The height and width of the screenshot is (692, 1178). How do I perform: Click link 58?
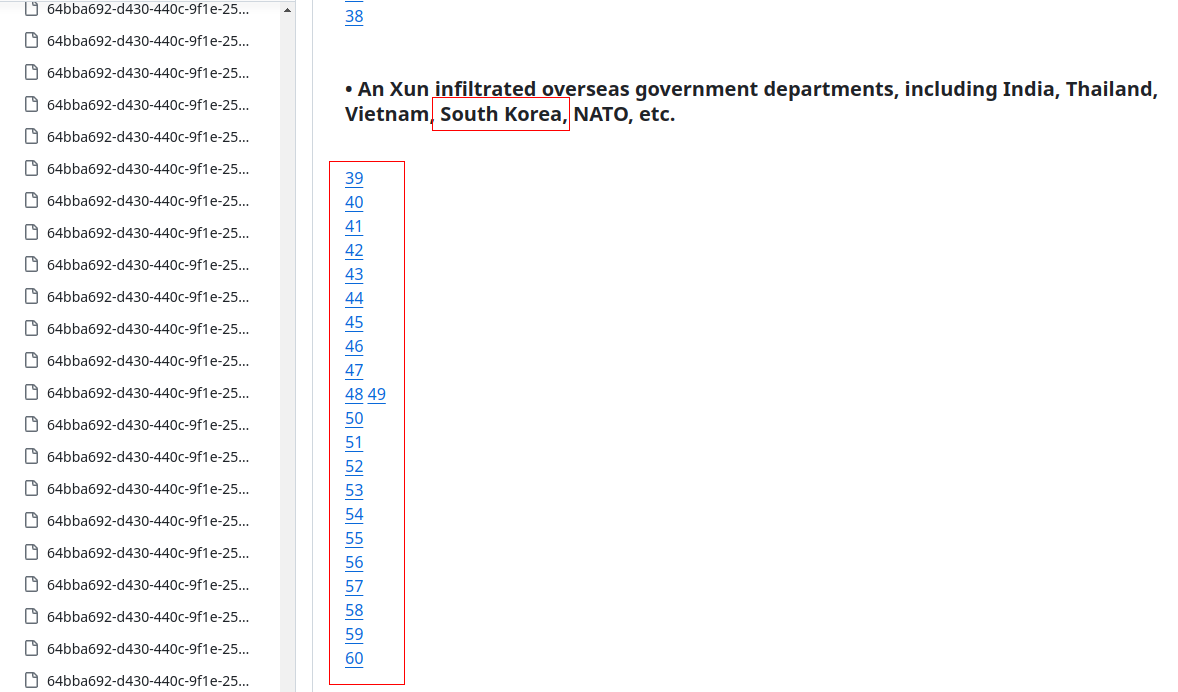click(x=354, y=611)
